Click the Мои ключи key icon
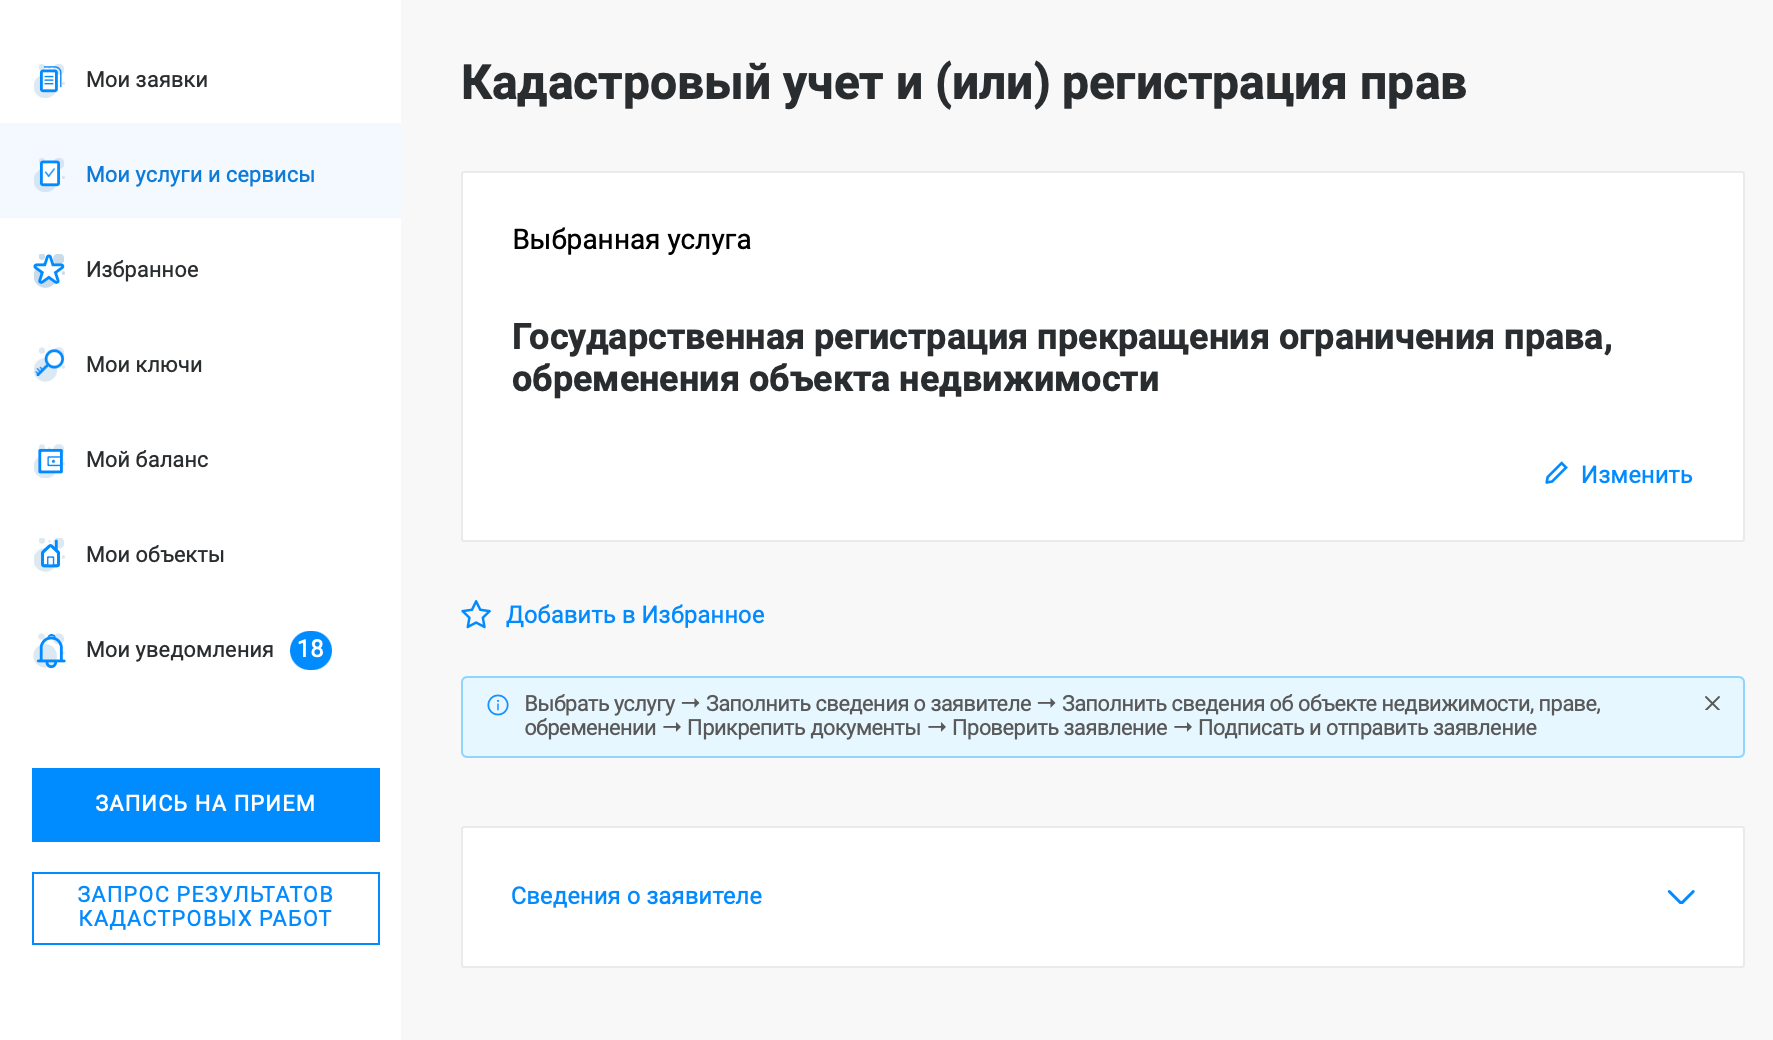1773x1040 pixels. 50,364
